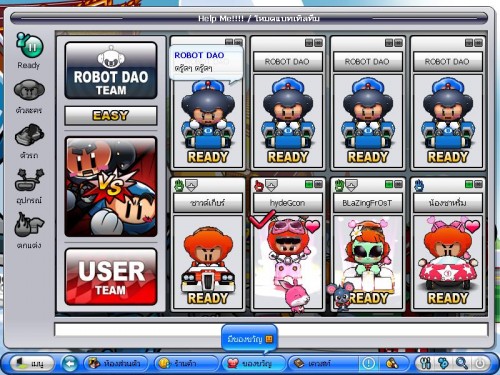Select the USER TEAM button

tap(111, 277)
